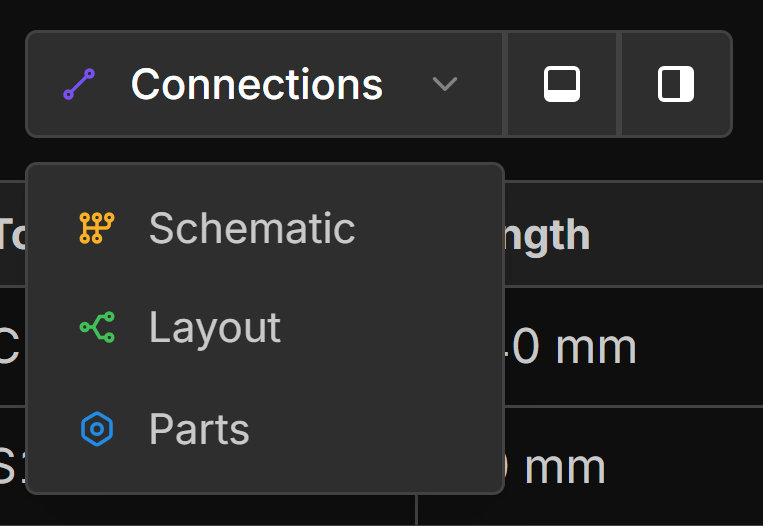Switch to the Schematic view
The height and width of the screenshot is (526, 763).
[x=252, y=229]
